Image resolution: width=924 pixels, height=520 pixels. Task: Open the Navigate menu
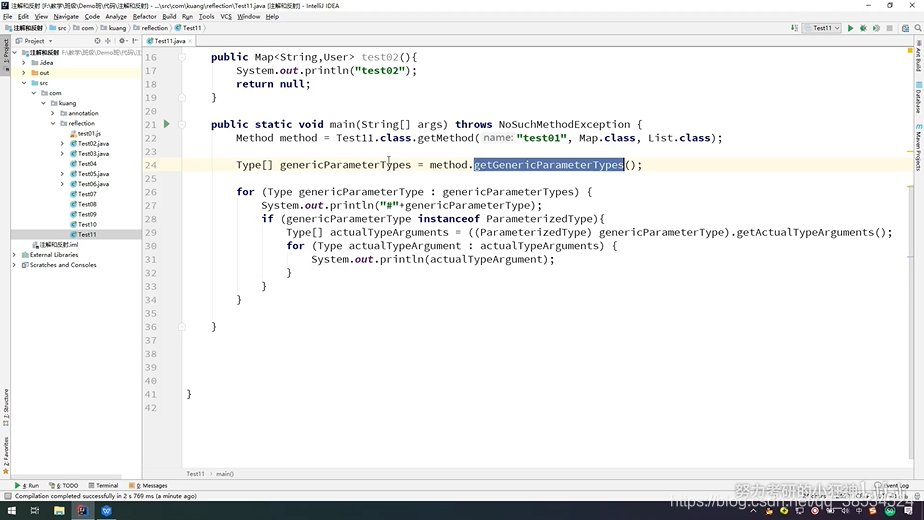[66, 17]
